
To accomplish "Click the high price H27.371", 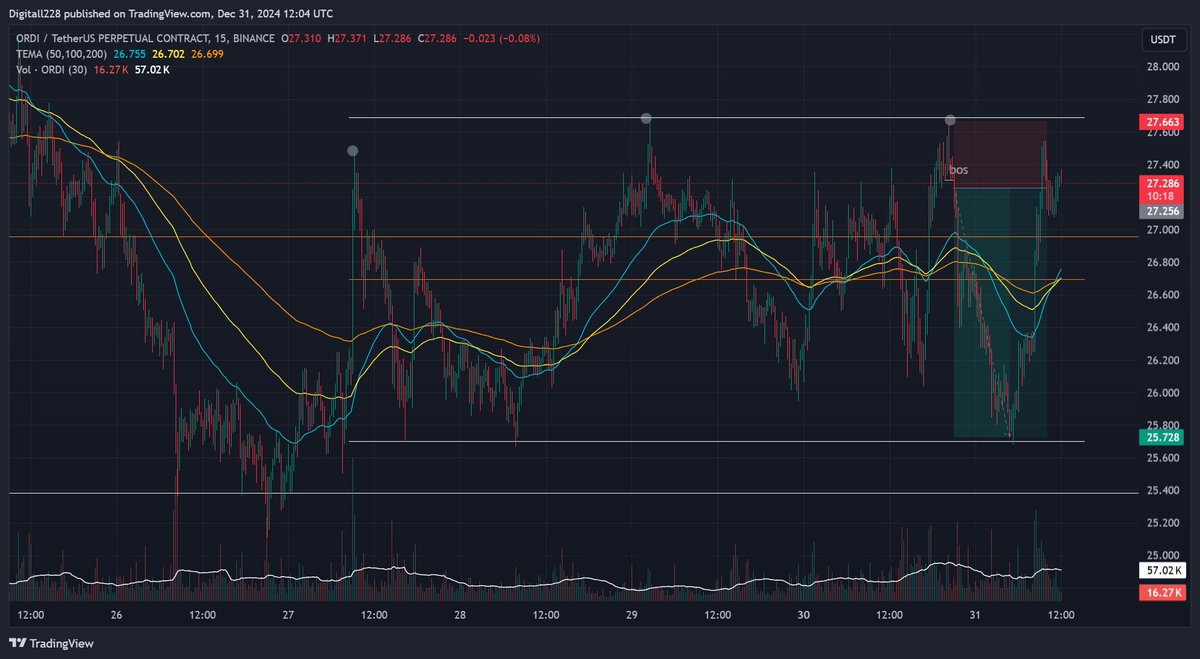I will click(349, 38).
